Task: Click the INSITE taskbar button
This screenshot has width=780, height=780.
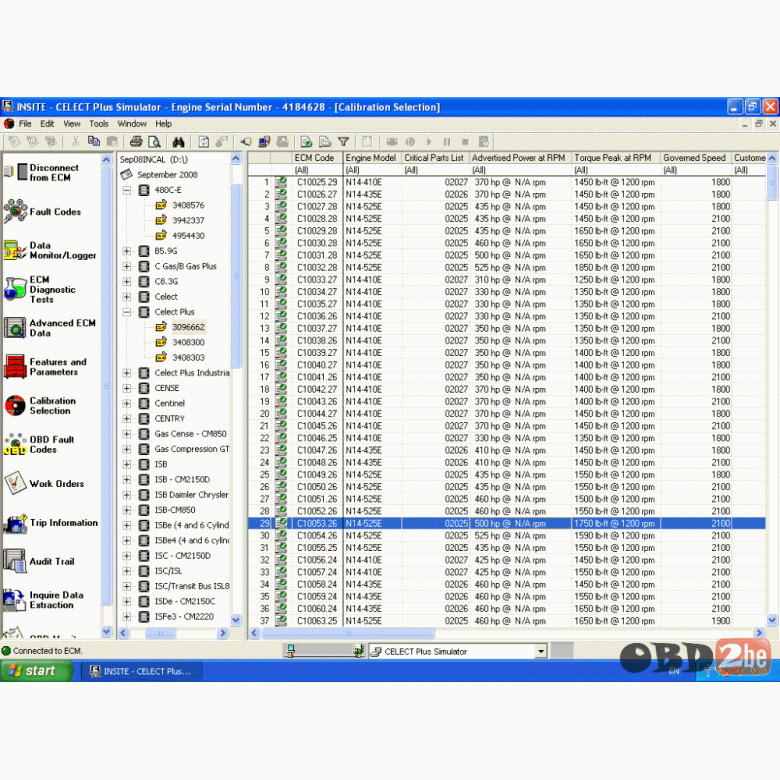Action: coord(141,671)
